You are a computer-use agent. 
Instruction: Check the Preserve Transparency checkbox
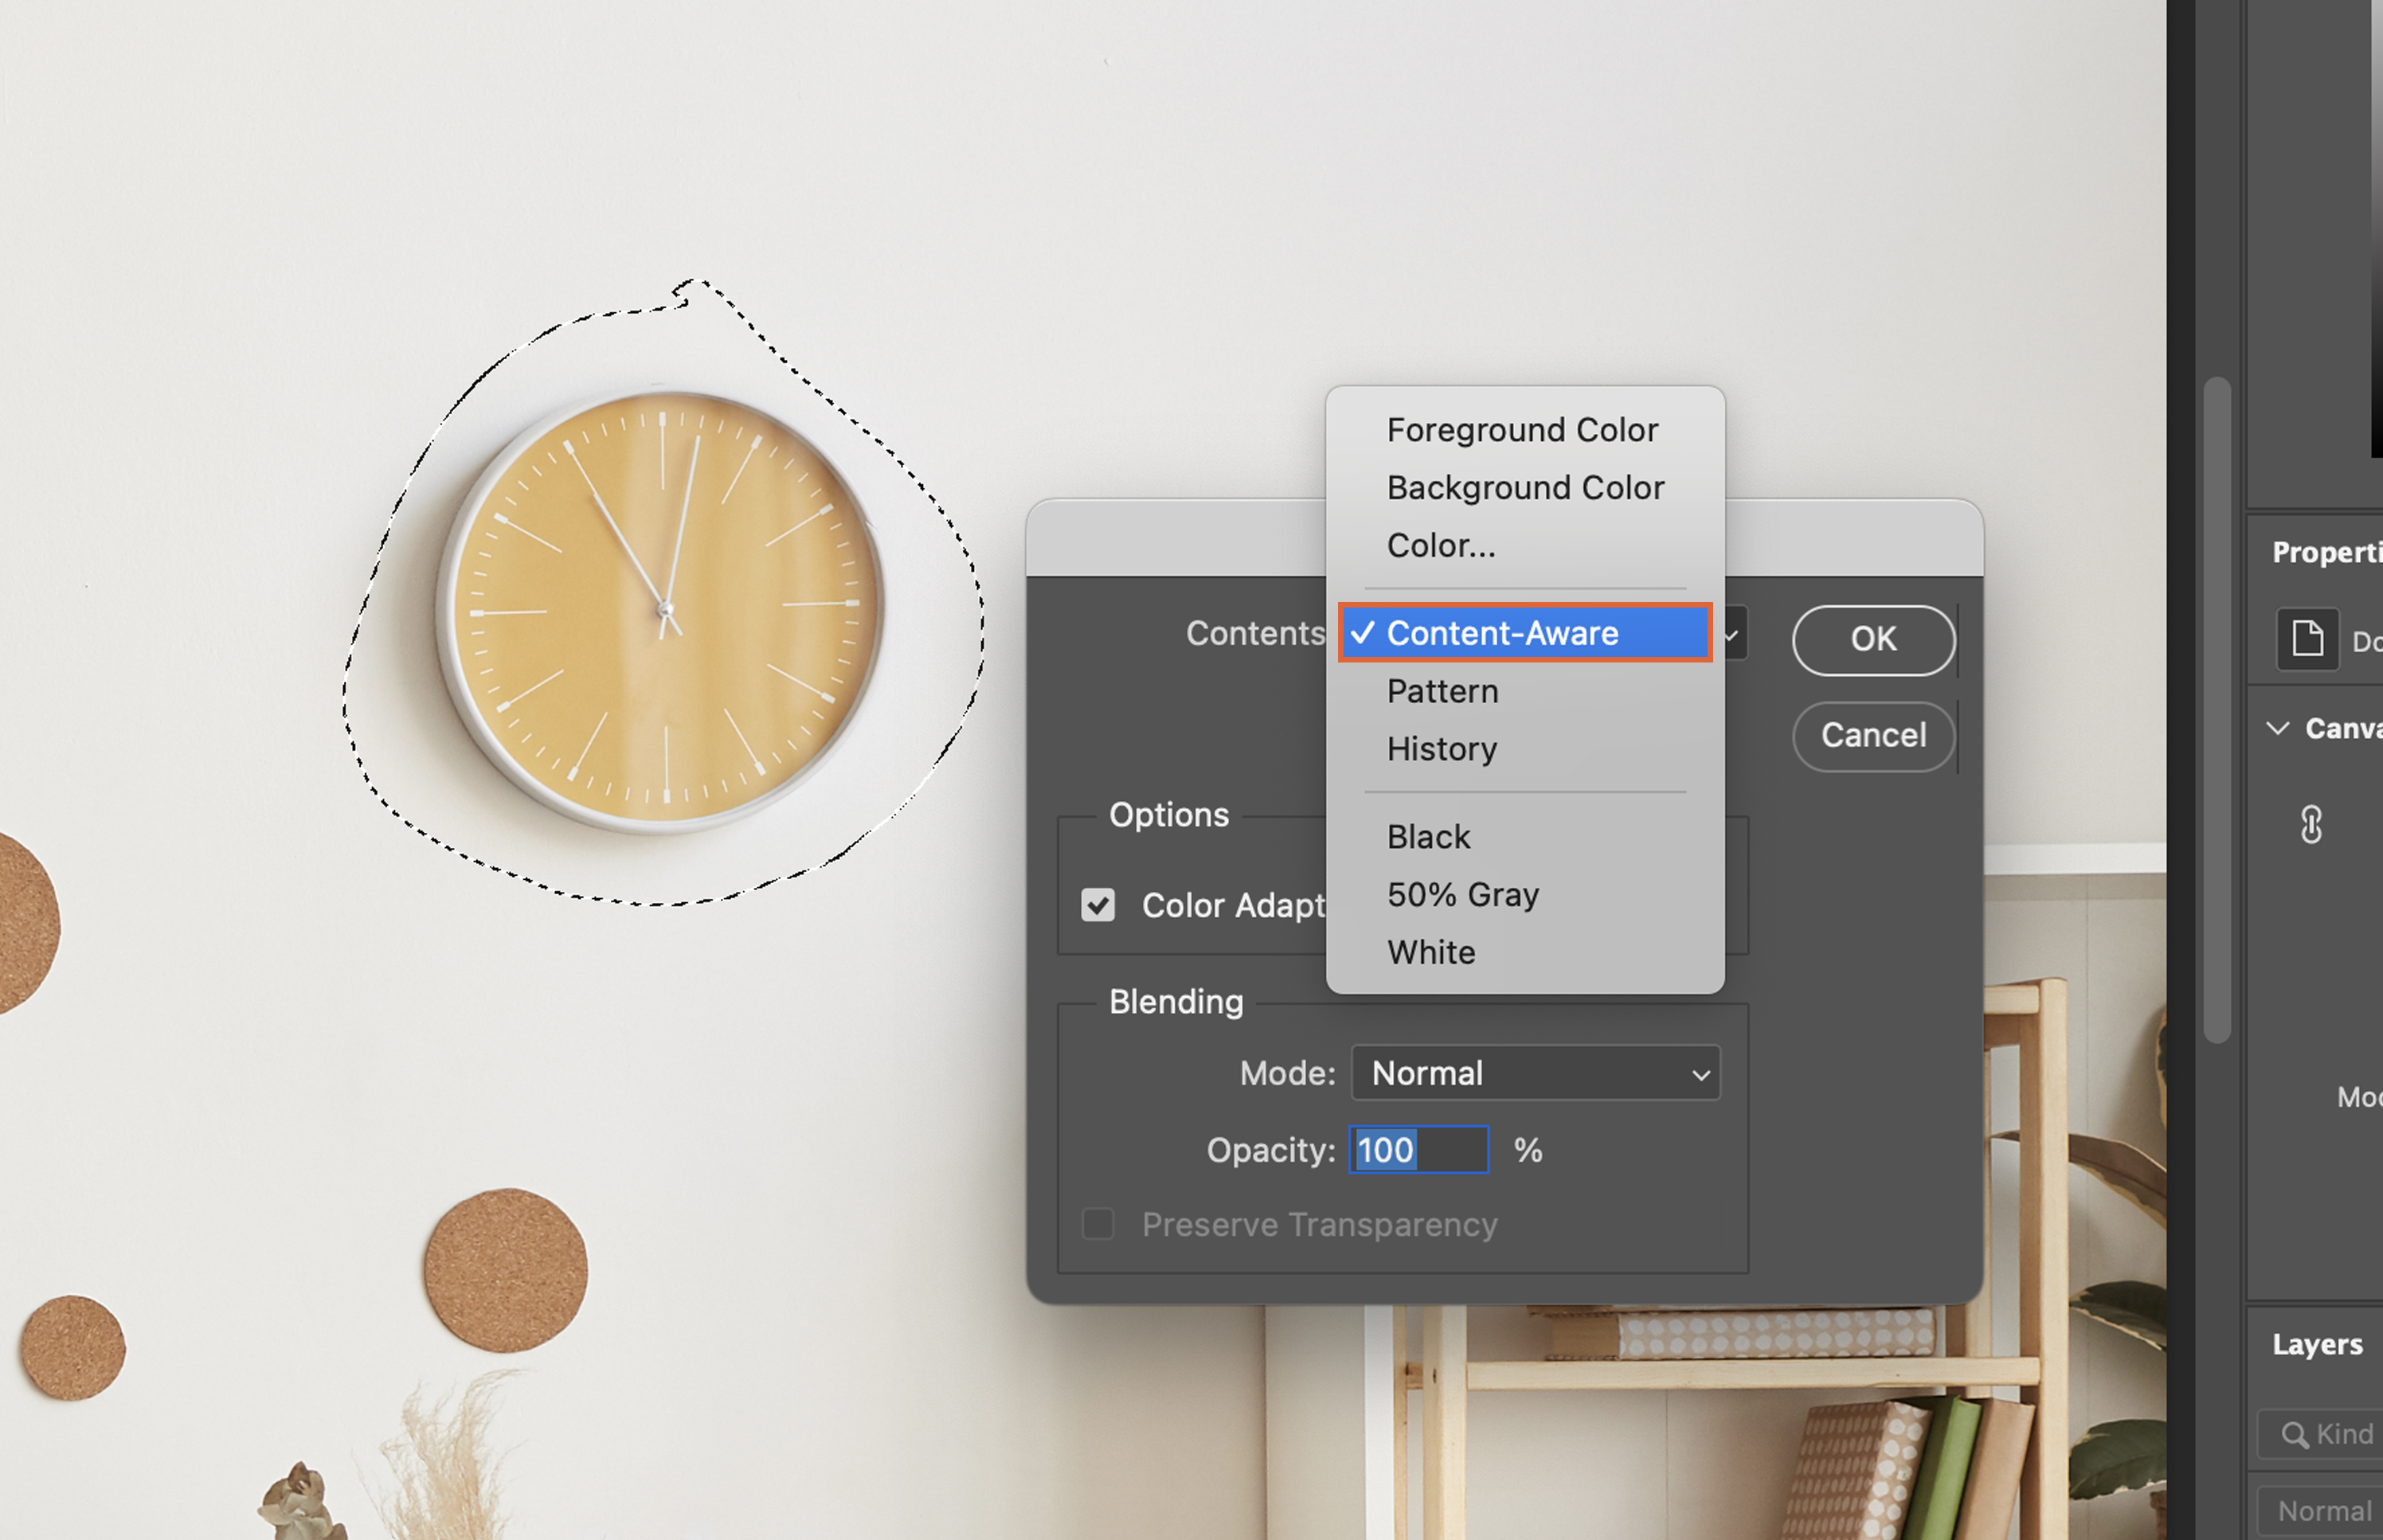pyautogui.click(x=1098, y=1224)
